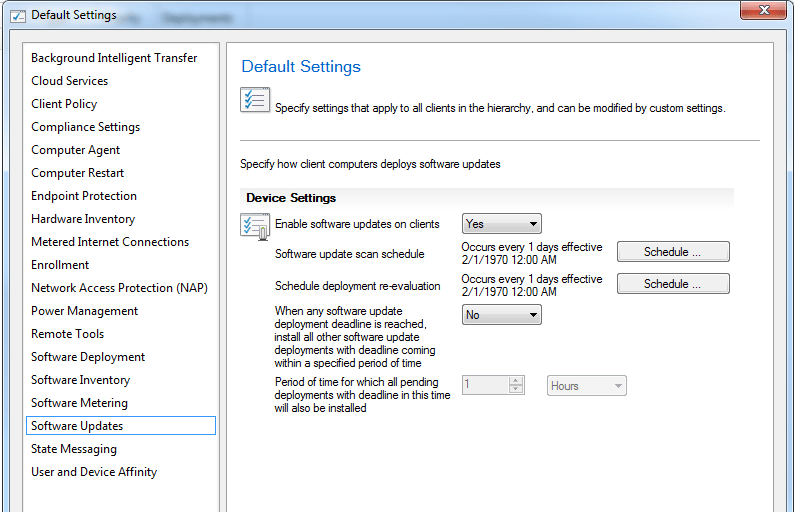The width and height of the screenshot is (794, 512).
Task: Select Background Intelligent Transfer settings
Action: 114,58
